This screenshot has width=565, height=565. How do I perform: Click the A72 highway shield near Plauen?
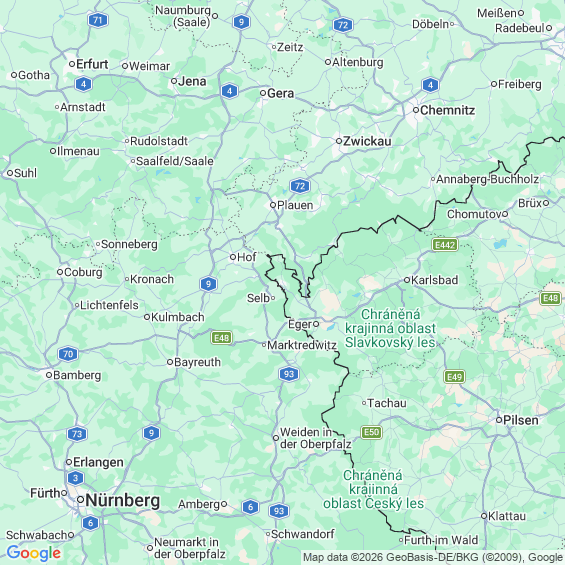coord(300,186)
